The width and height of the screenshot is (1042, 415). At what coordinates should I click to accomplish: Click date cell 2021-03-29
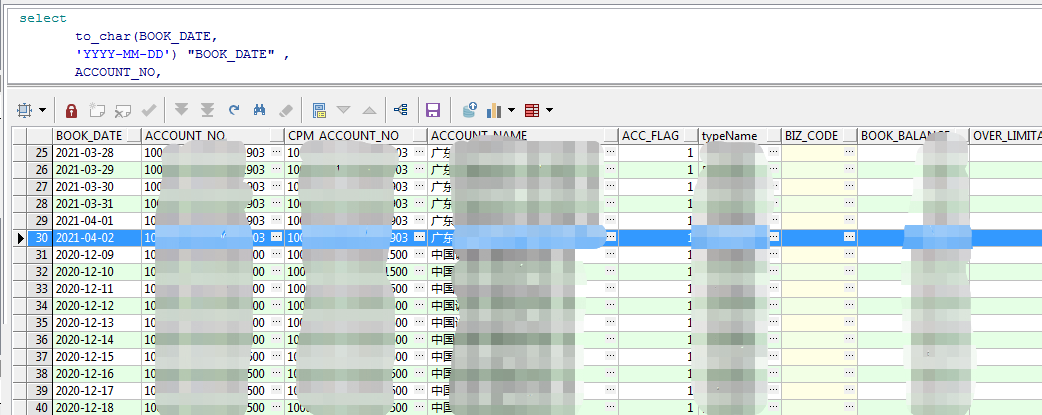click(x=97, y=170)
